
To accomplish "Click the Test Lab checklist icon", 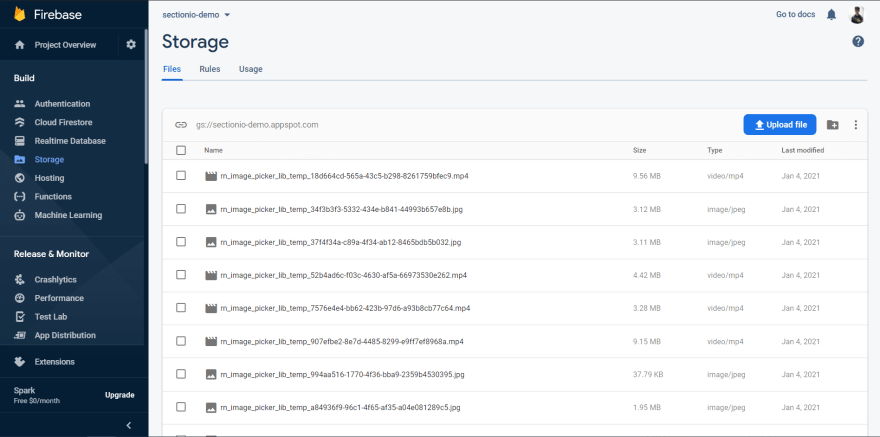I will click(20, 316).
